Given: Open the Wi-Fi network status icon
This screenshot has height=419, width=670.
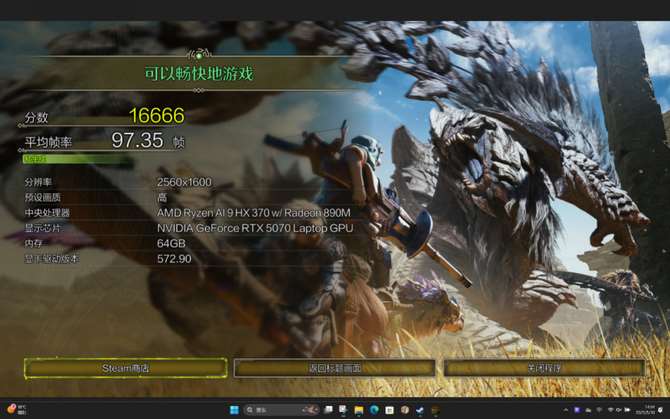Looking at the screenshot, I should pyautogui.click(x=610, y=410).
